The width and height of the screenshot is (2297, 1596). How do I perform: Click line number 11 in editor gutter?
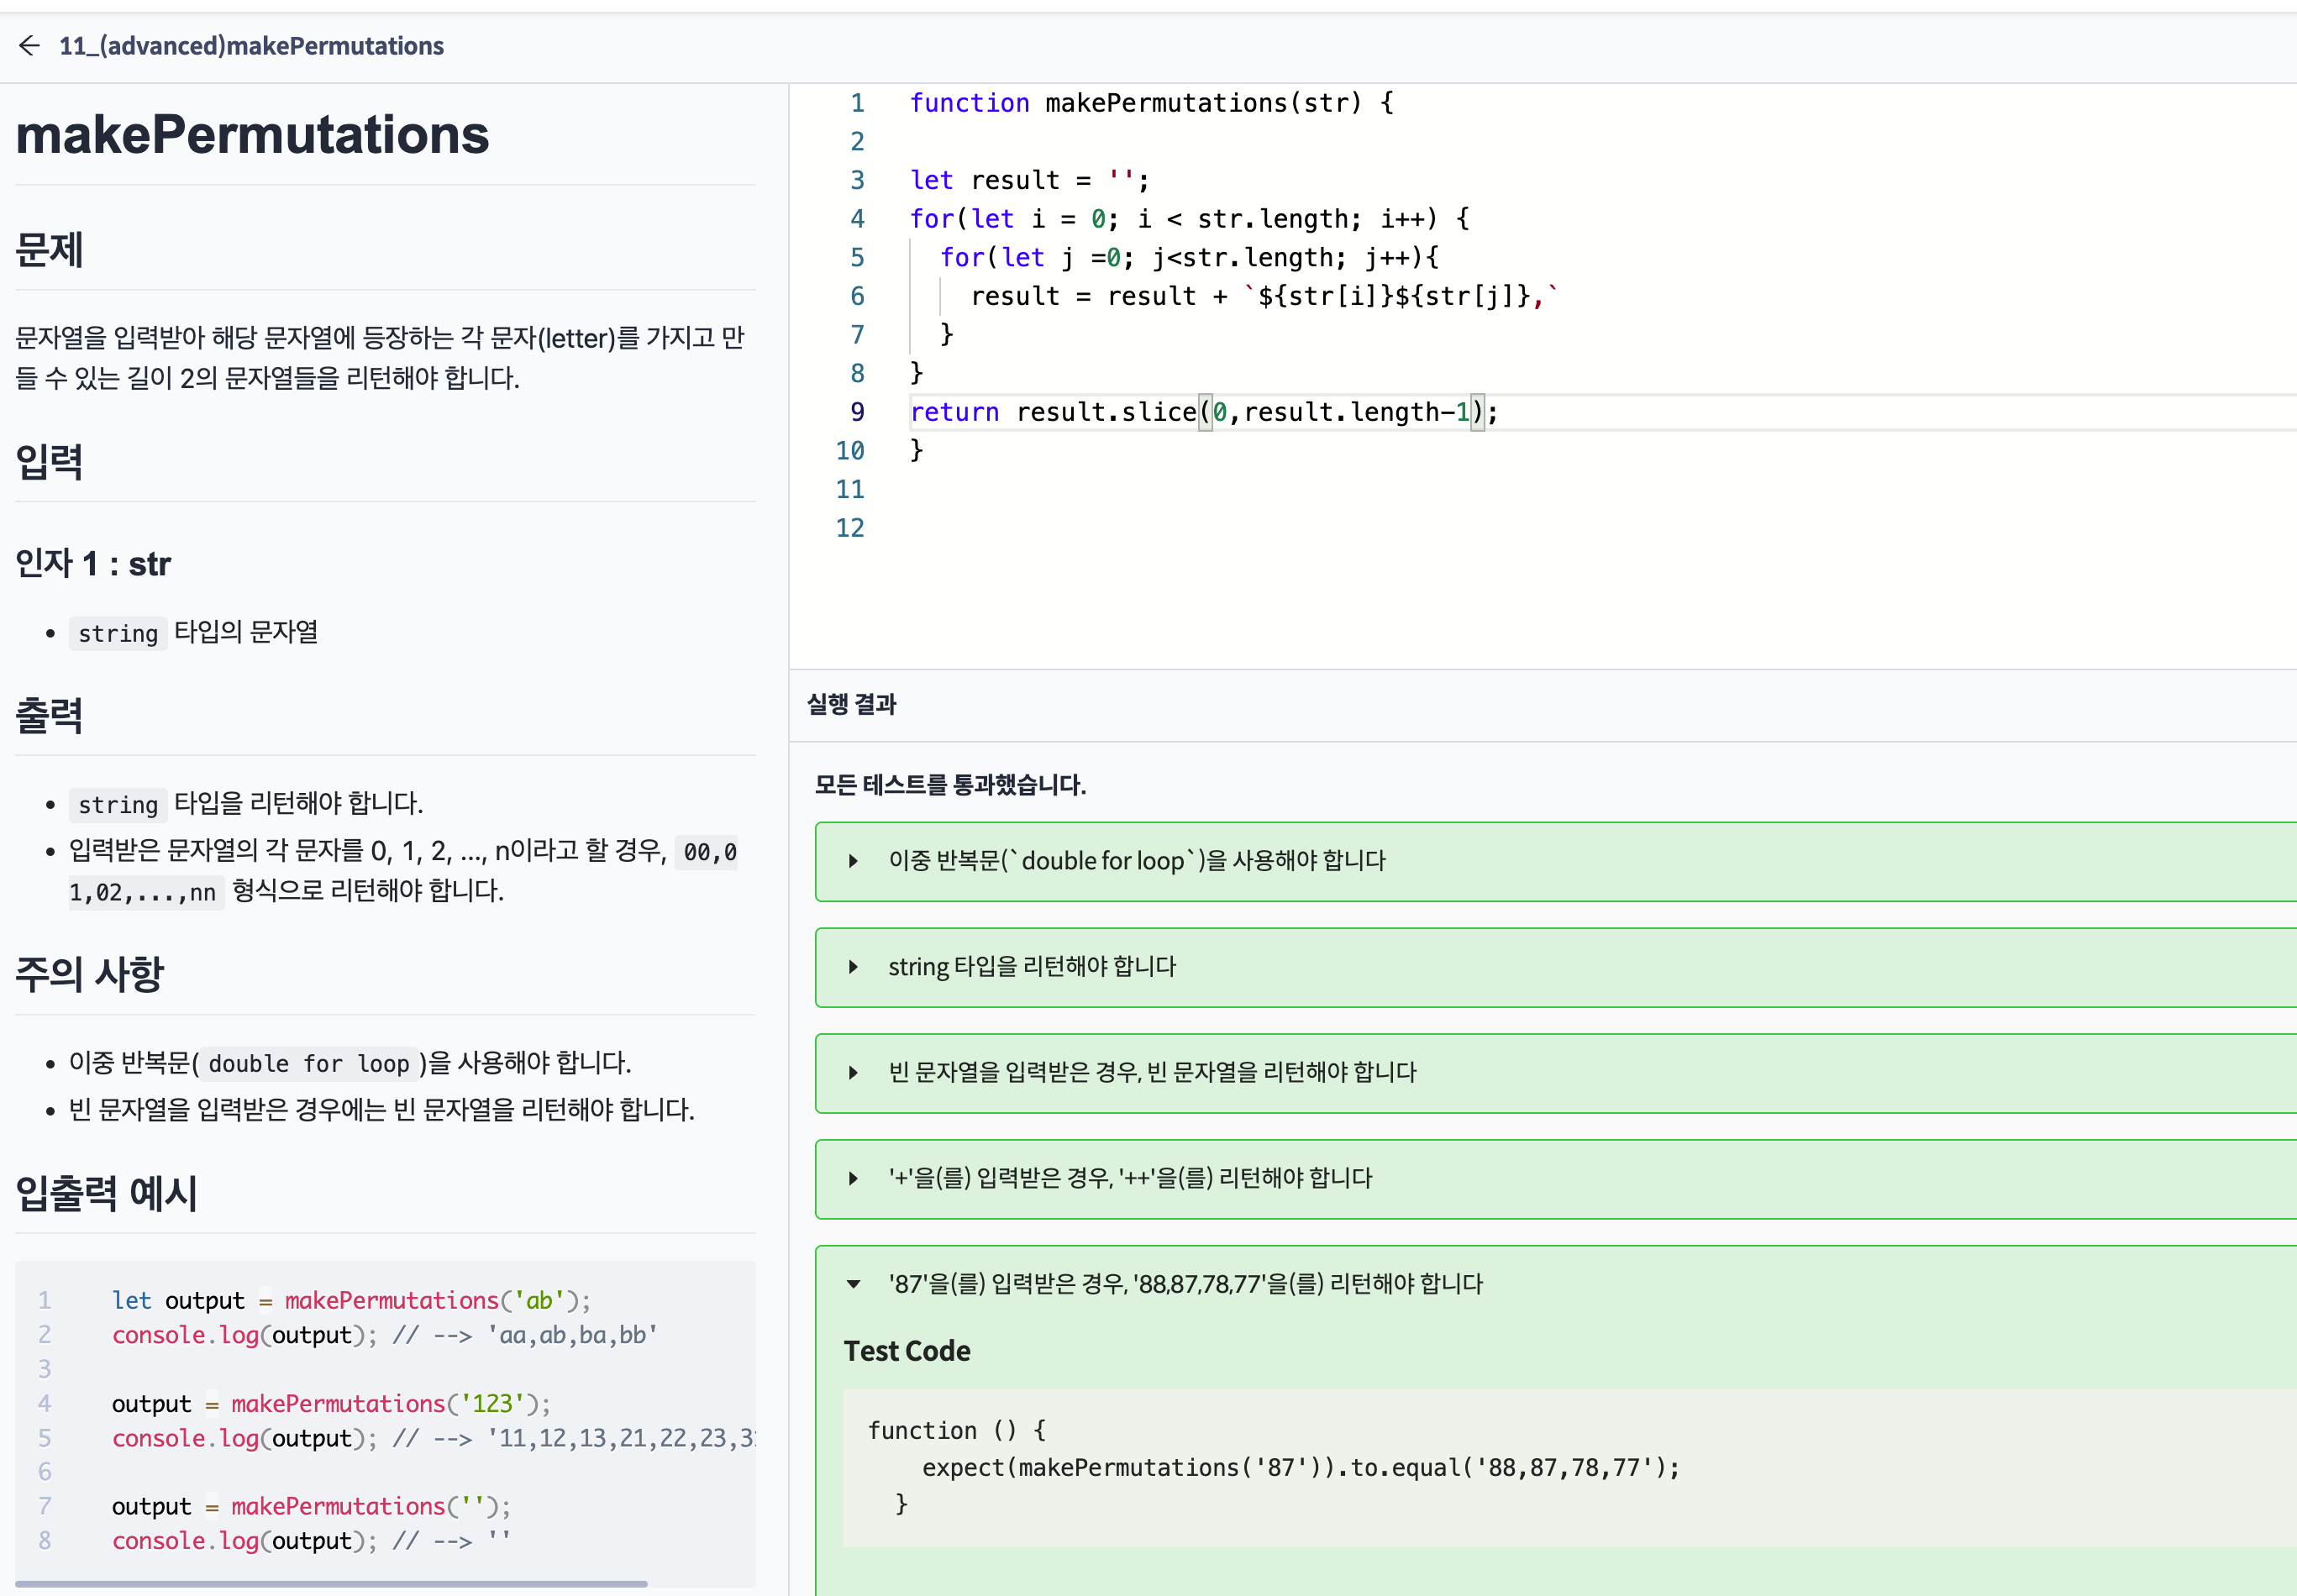850,489
